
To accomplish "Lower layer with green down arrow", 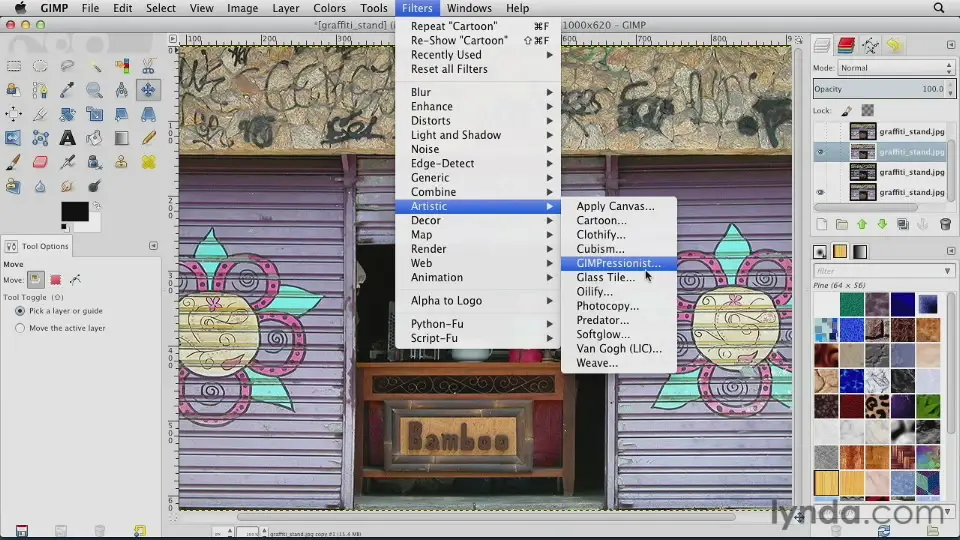I will (882, 225).
